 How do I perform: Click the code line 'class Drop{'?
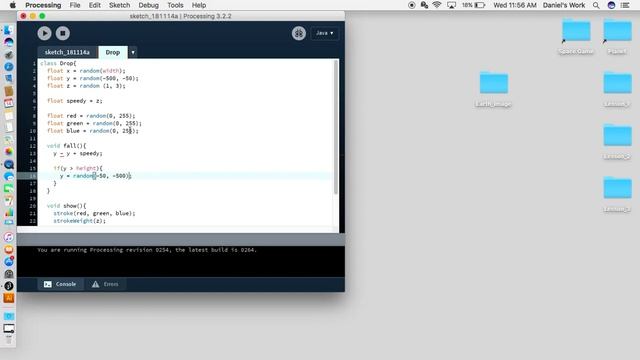click(58, 63)
